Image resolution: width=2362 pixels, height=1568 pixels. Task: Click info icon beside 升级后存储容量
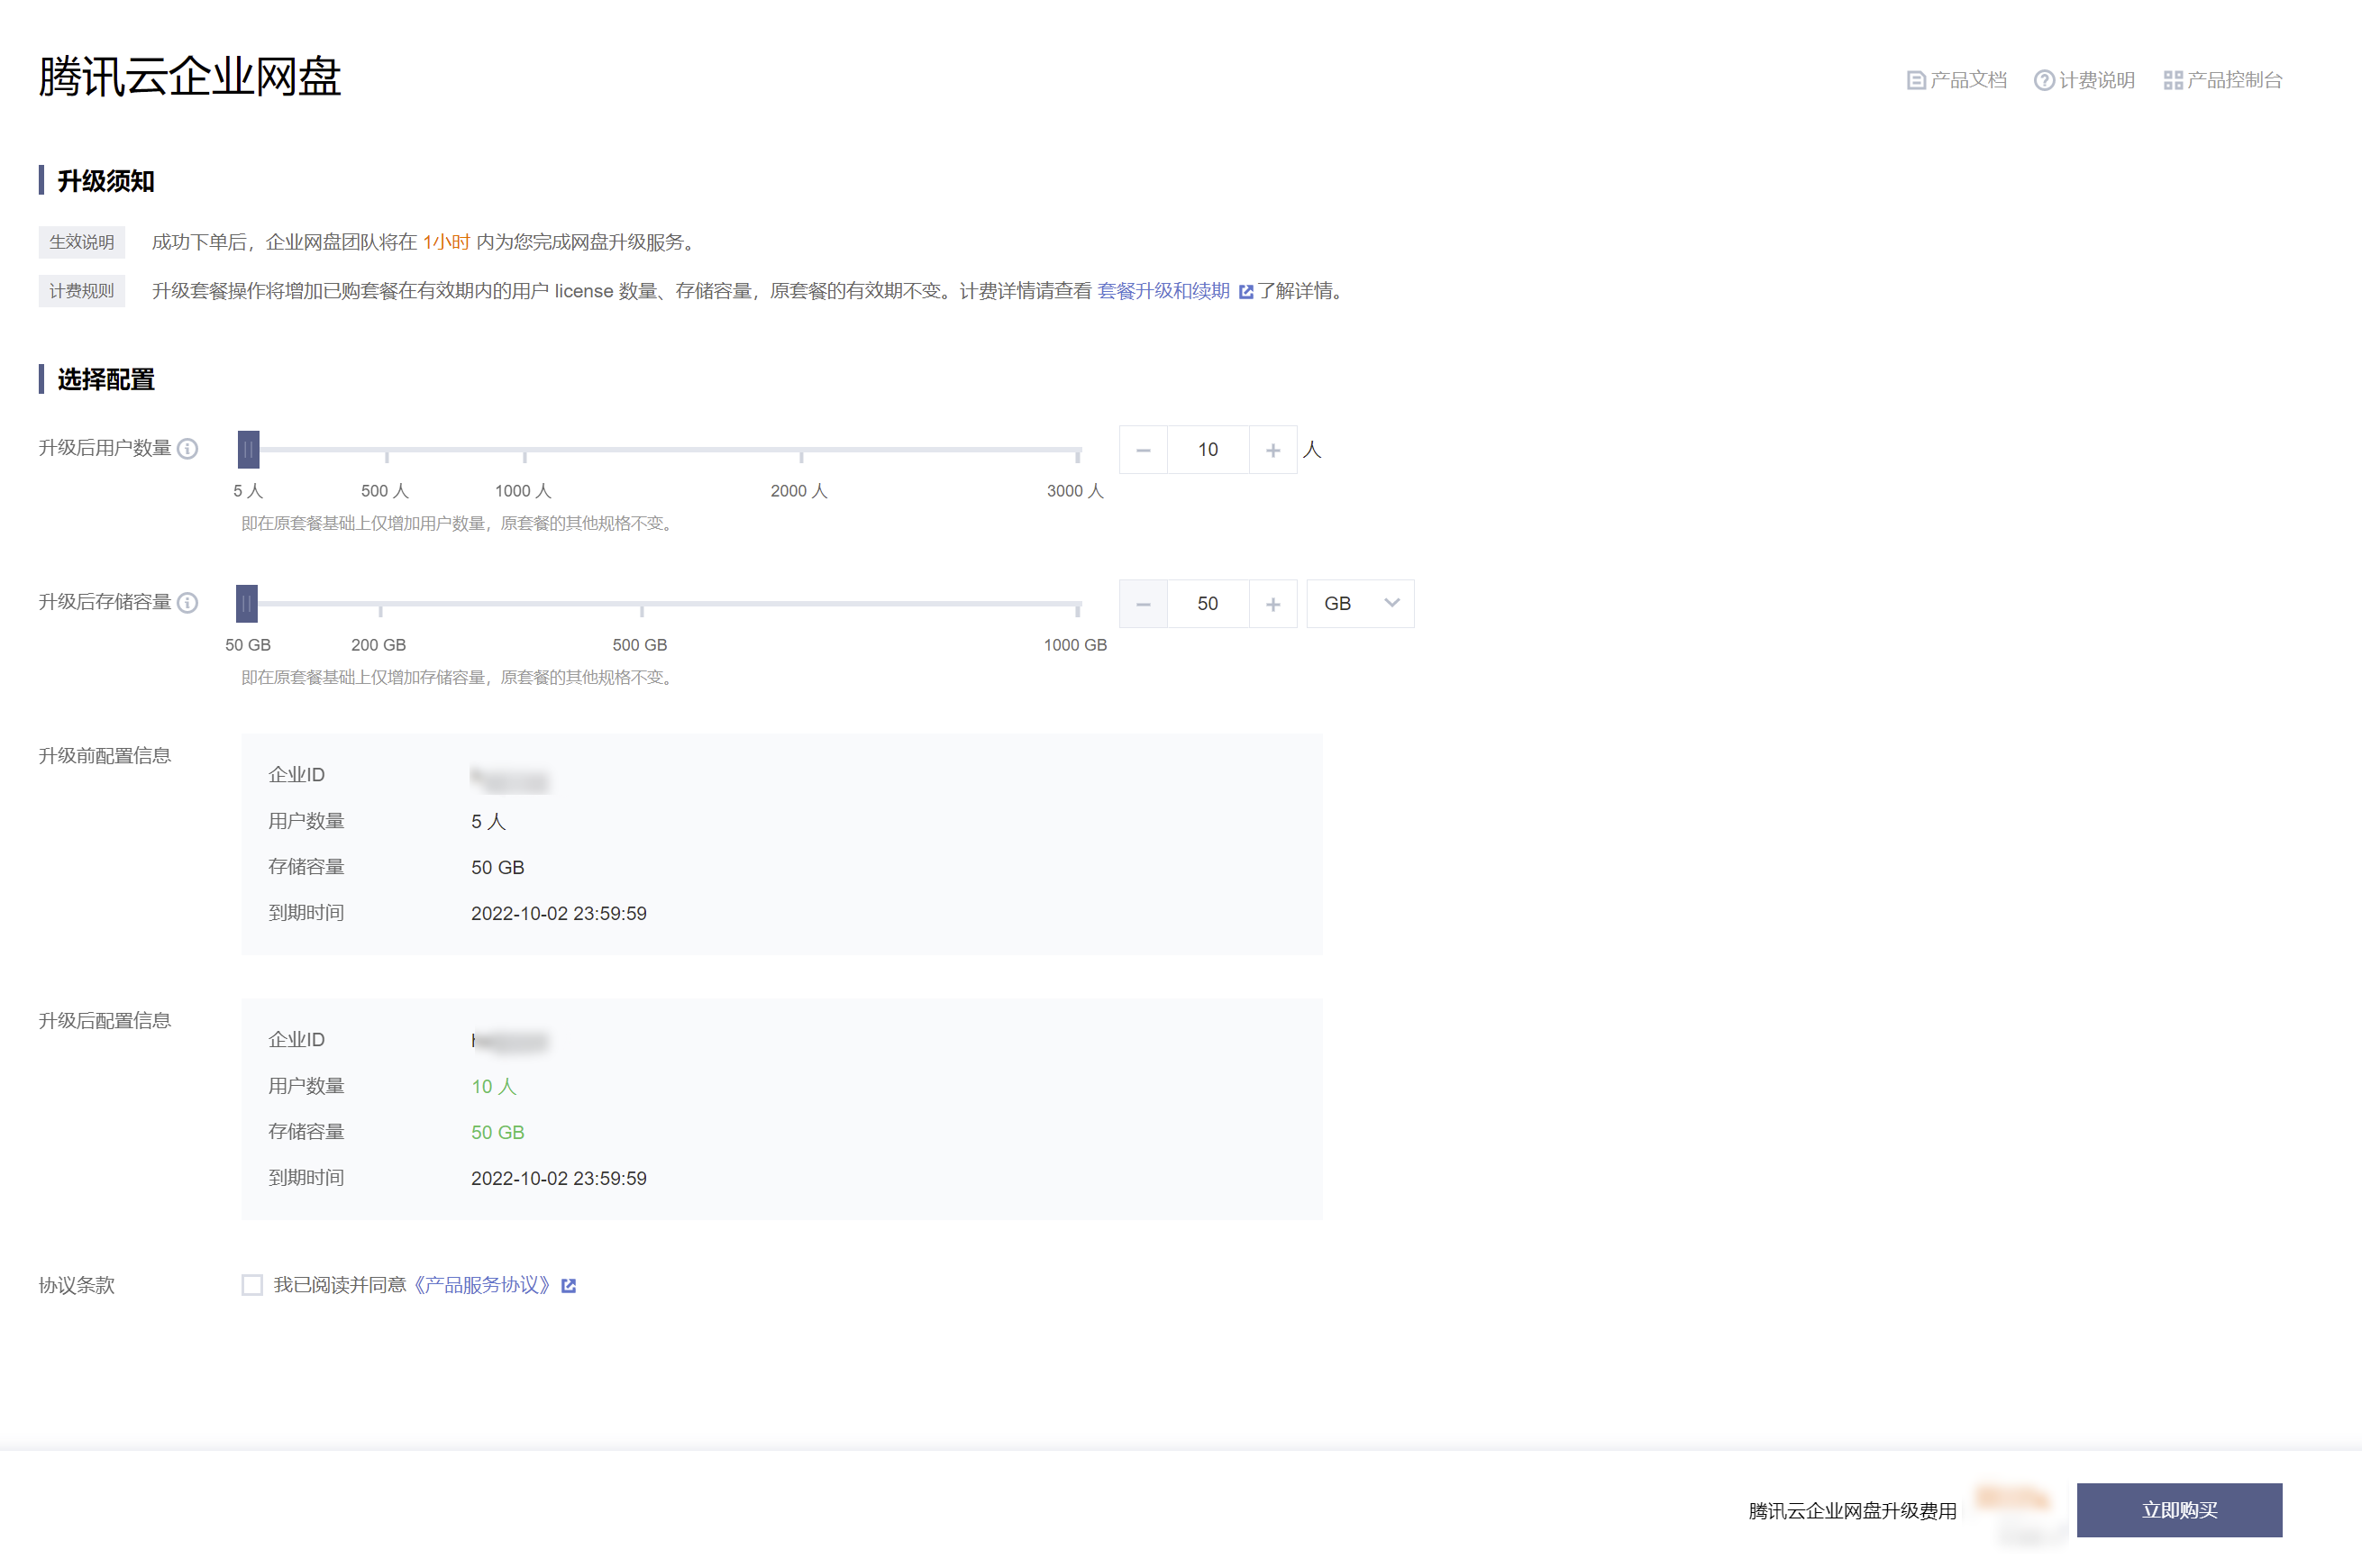188,603
